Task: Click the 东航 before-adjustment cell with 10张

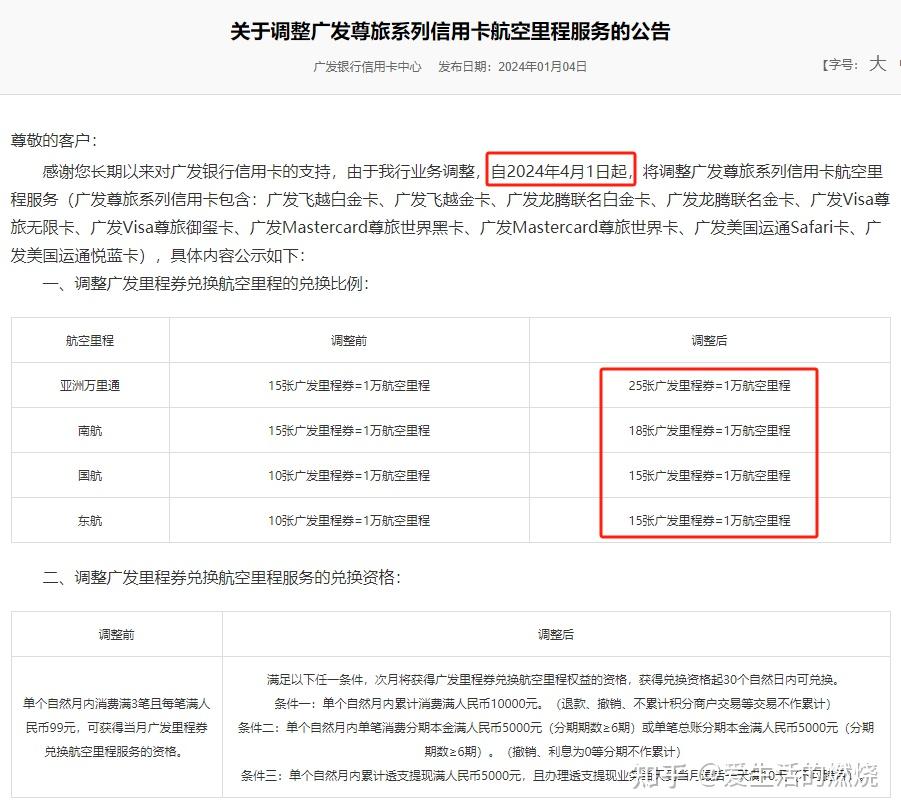Action: [x=349, y=521]
